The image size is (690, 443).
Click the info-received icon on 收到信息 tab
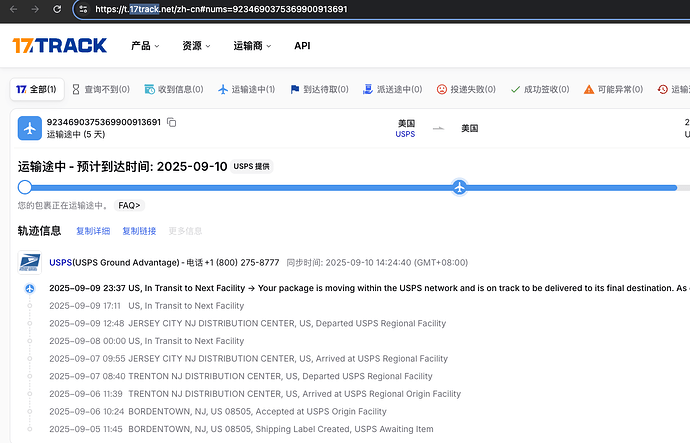point(150,89)
